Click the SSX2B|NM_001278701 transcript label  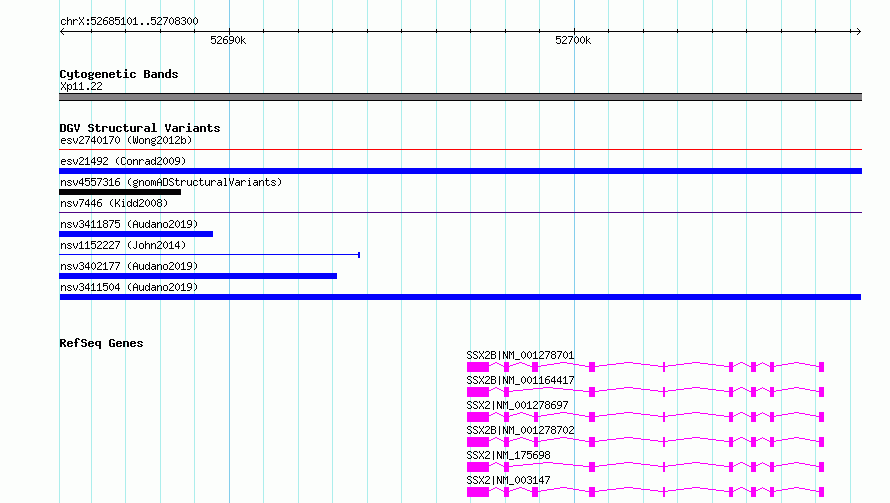(x=520, y=355)
